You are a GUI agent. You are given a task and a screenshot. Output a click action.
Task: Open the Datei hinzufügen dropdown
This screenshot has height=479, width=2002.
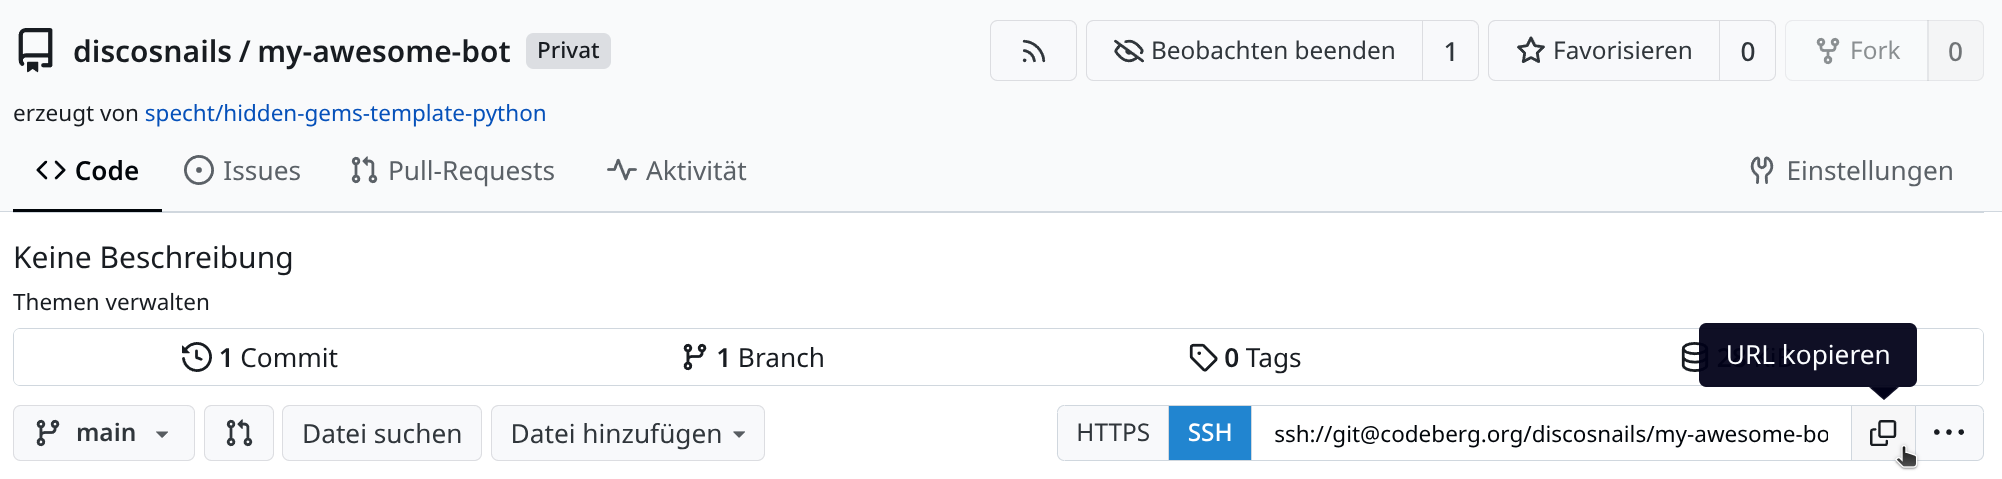pyautogui.click(x=628, y=433)
